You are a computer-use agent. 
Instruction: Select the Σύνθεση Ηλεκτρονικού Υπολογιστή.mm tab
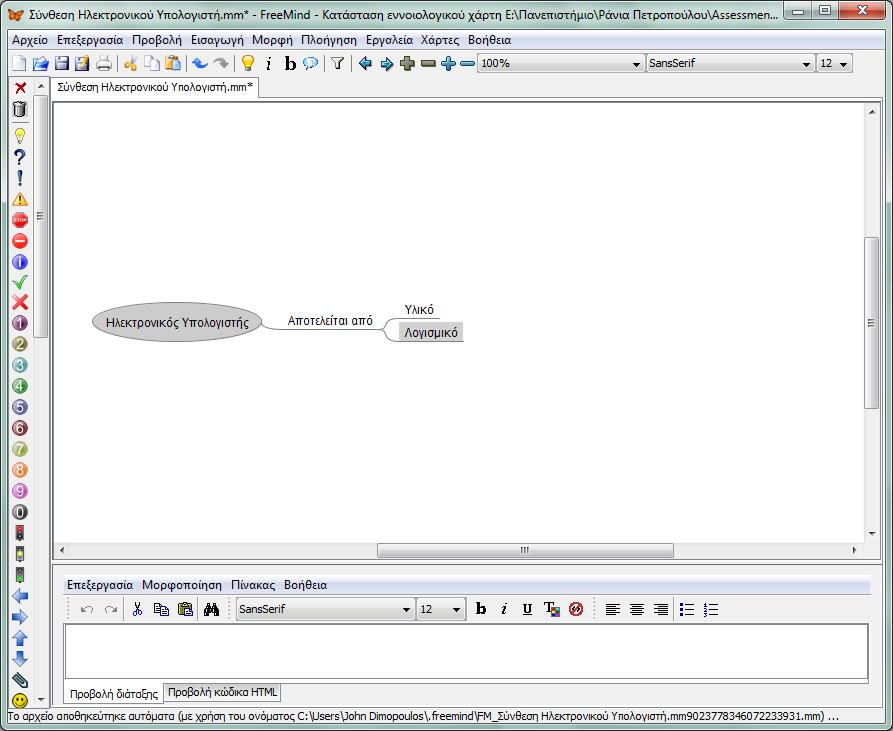click(155, 87)
